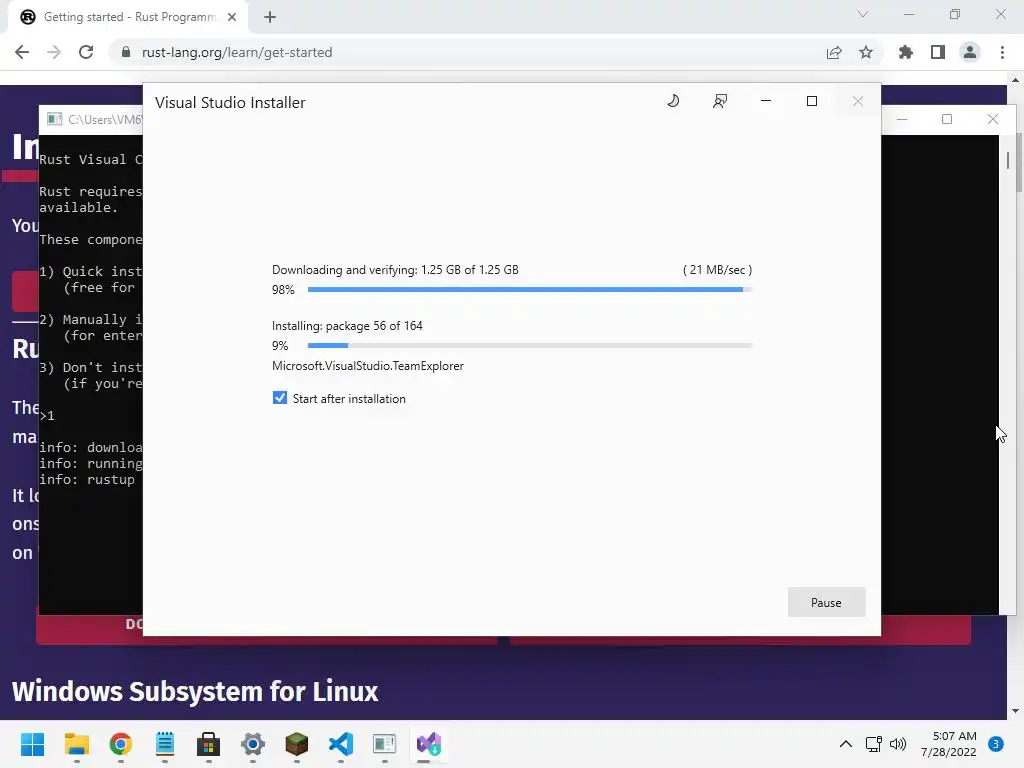The height and width of the screenshot is (768, 1024).
Task: Select the Getting started Rust tab
Action: (x=128, y=17)
